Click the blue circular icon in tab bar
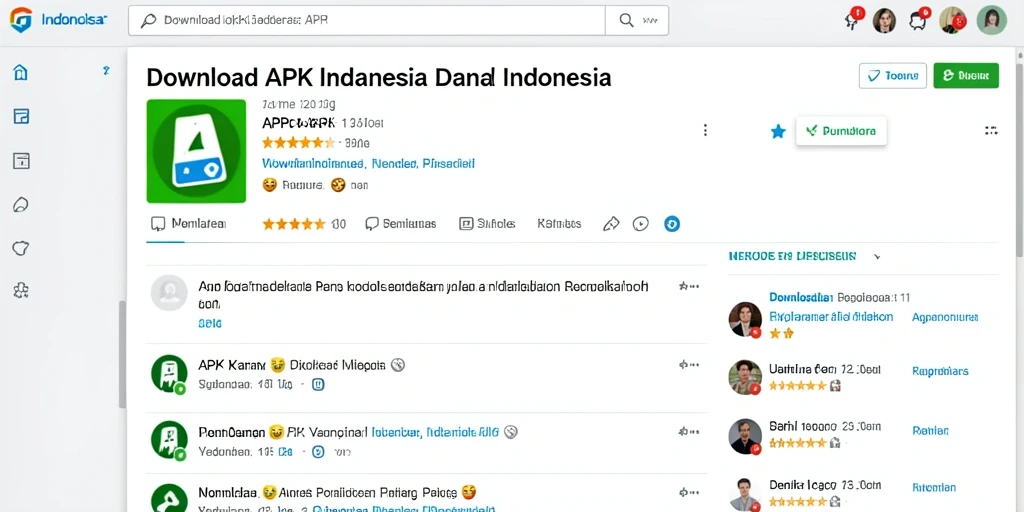1024x512 pixels. pyautogui.click(x=672, y=224)
